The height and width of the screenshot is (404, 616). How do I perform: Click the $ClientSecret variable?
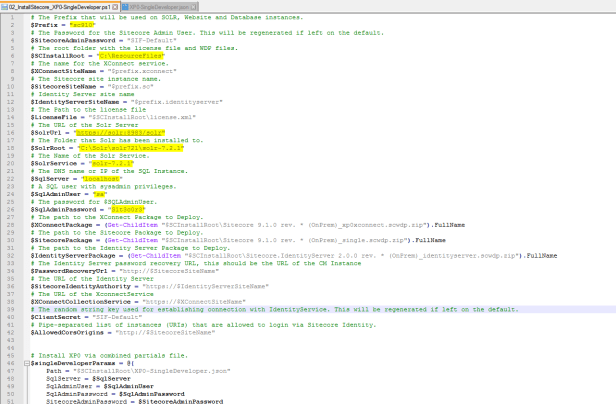coord(55,317)
